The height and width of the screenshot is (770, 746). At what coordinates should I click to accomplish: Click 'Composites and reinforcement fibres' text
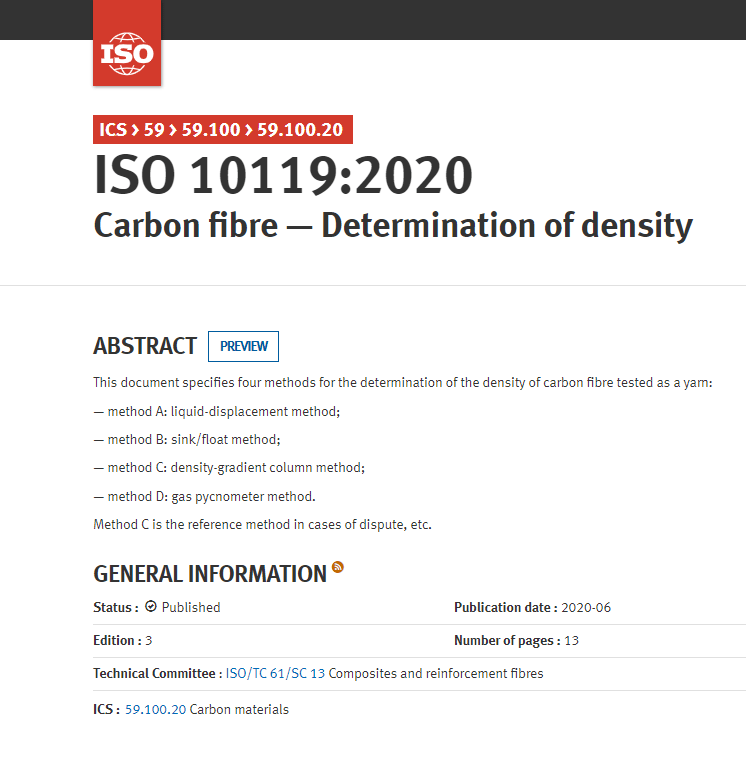pos(436,673)
